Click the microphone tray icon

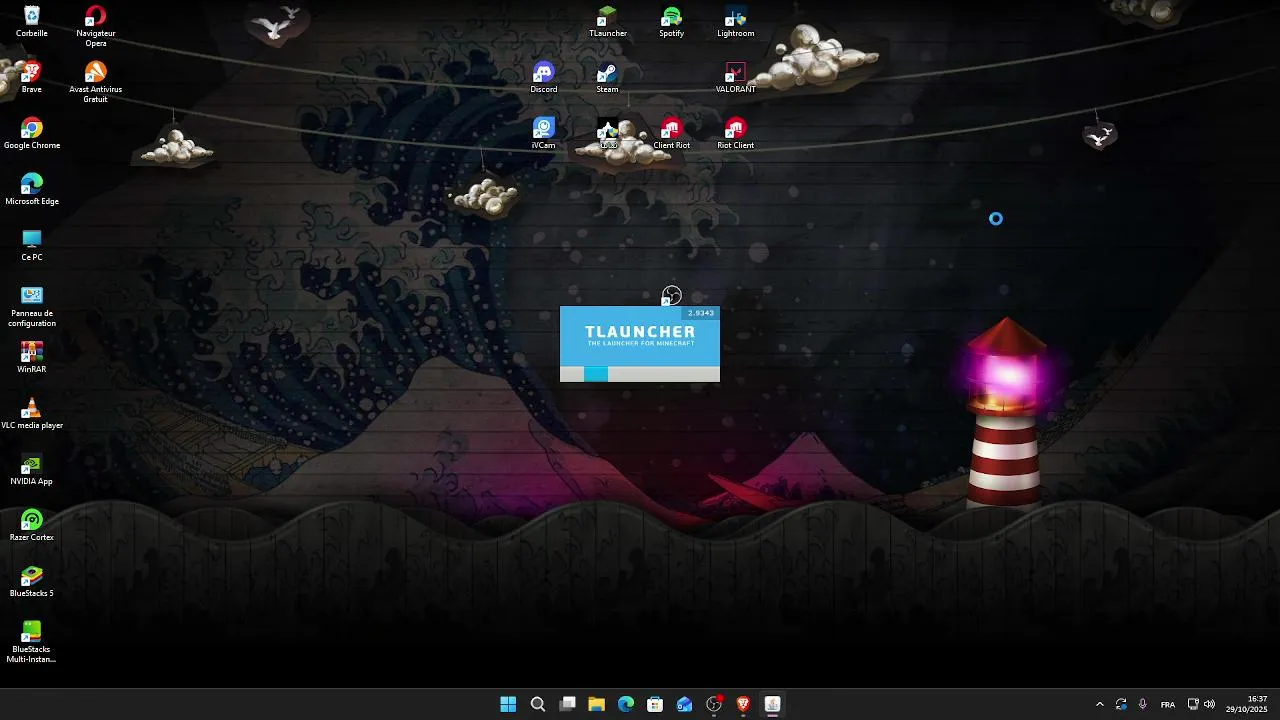point(1143,704)
